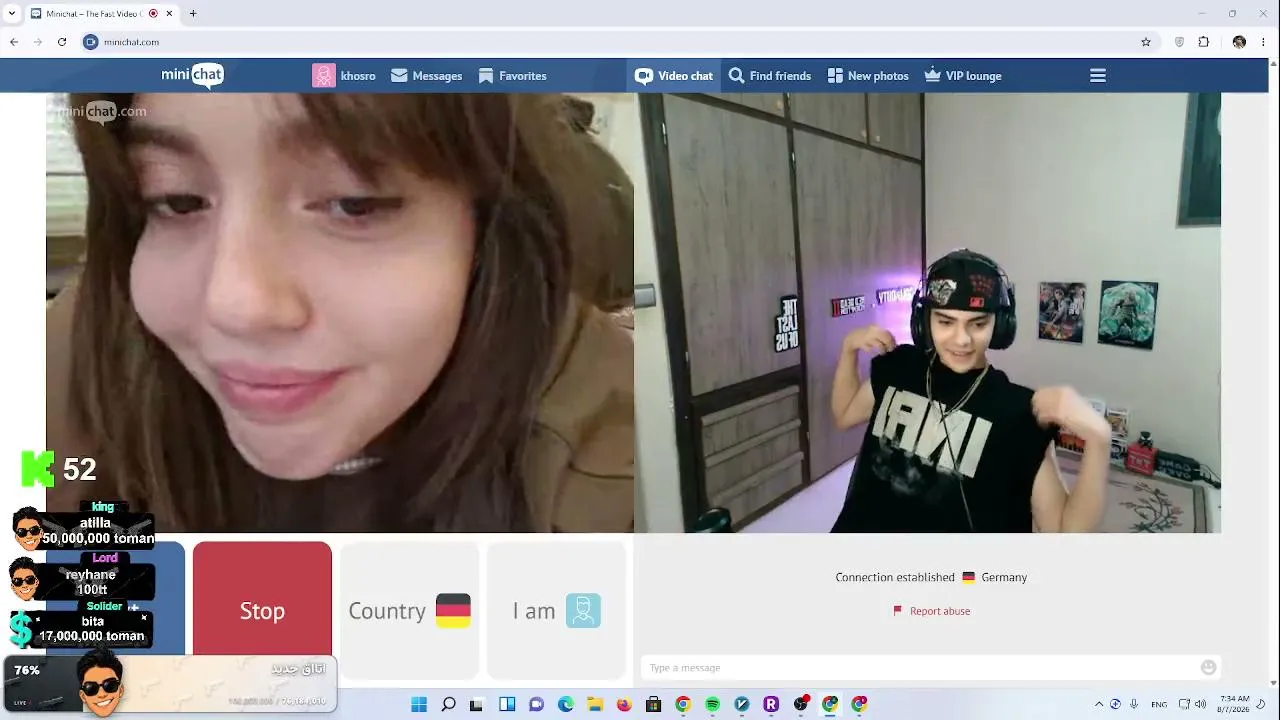
Task: Open the Chrome three-dot menu
Action: tap(1264, 42)
